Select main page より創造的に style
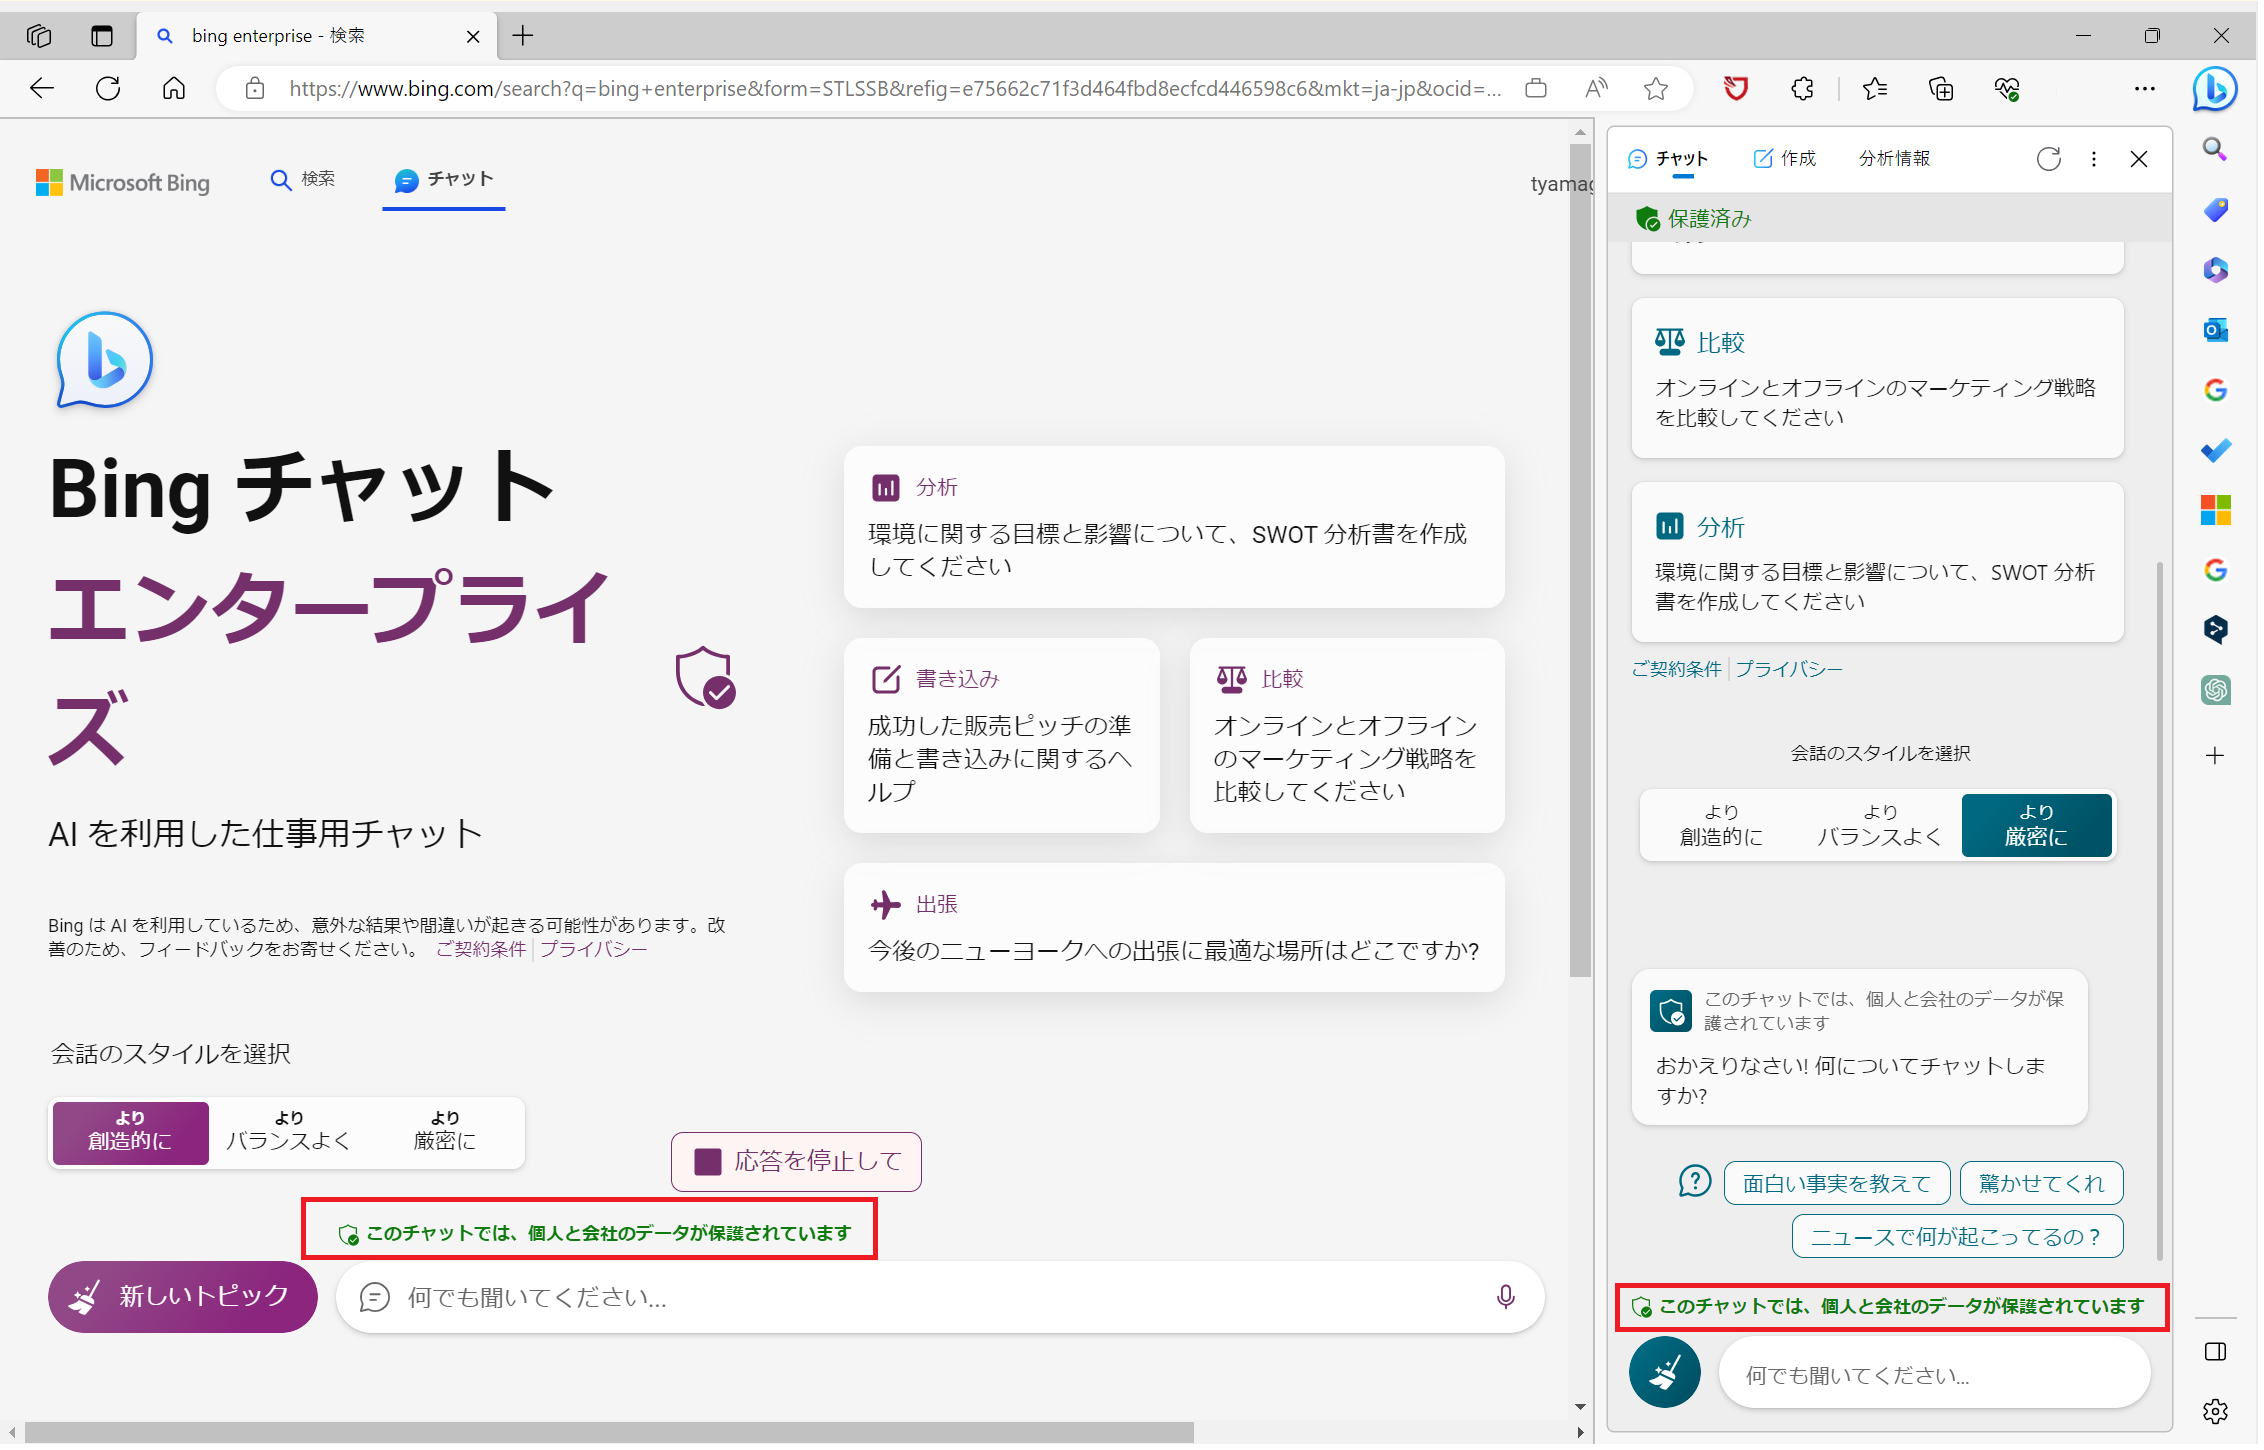The width and height of the screenshot is (2264, 1450). [130, 1133]
